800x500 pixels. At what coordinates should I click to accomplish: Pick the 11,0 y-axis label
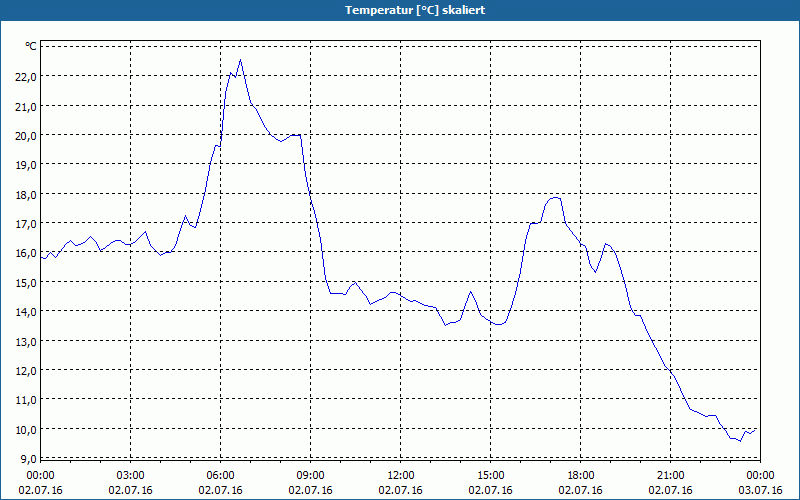(27, 399)
